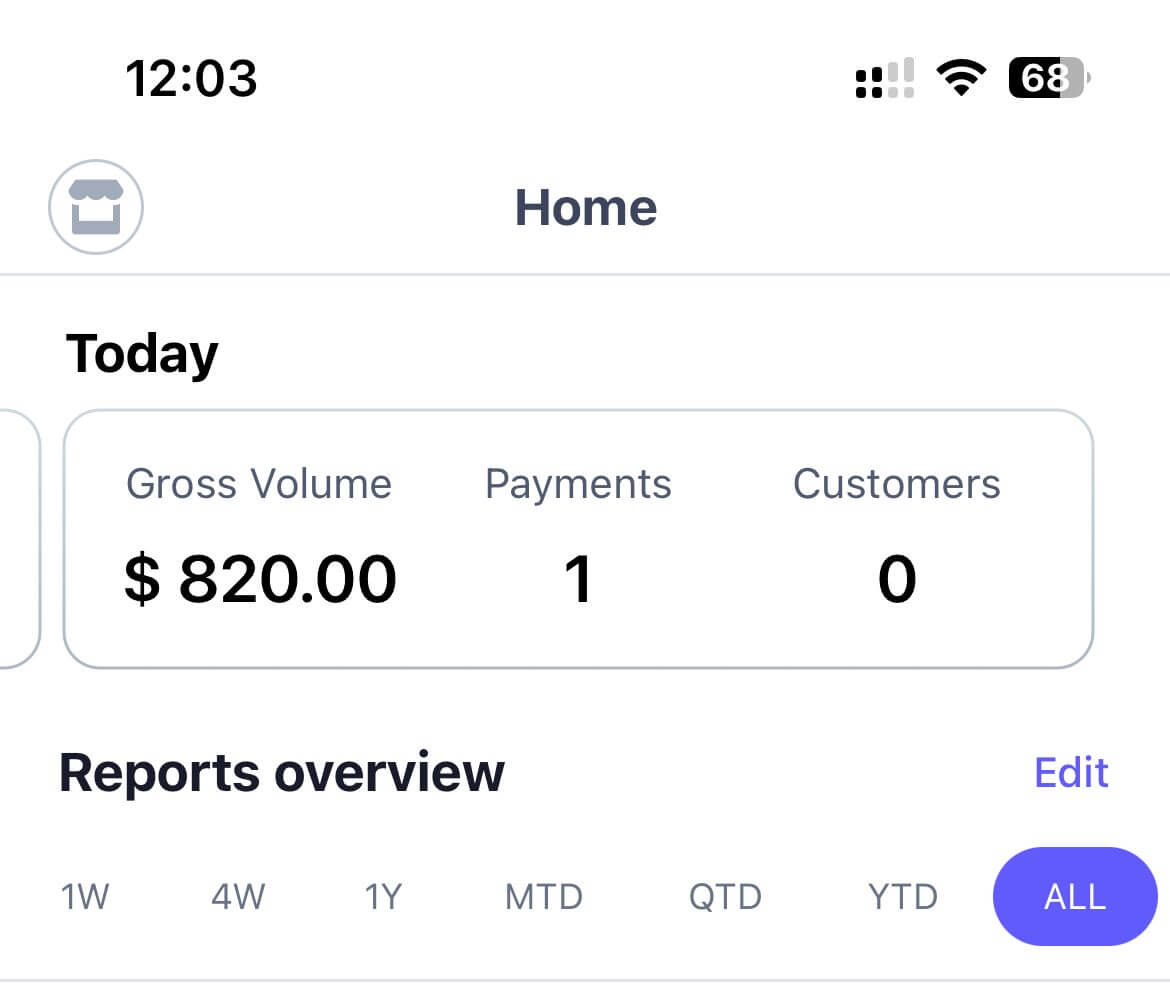The height and width of the screenshot is (1006, 1170).
Task: Tap the cellular signal bars icon
Action: (x=885, y=78)
